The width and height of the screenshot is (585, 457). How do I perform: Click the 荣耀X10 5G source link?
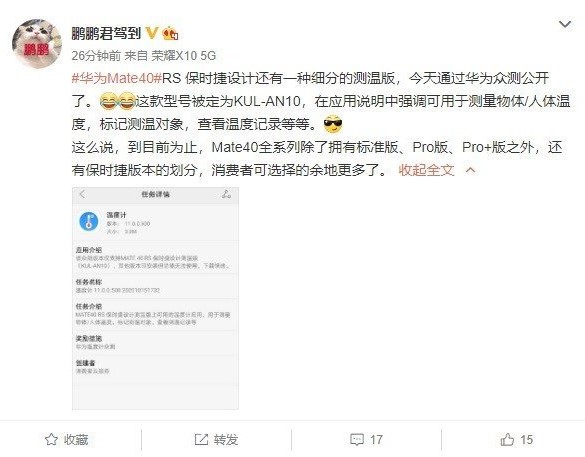coord(184,56)
